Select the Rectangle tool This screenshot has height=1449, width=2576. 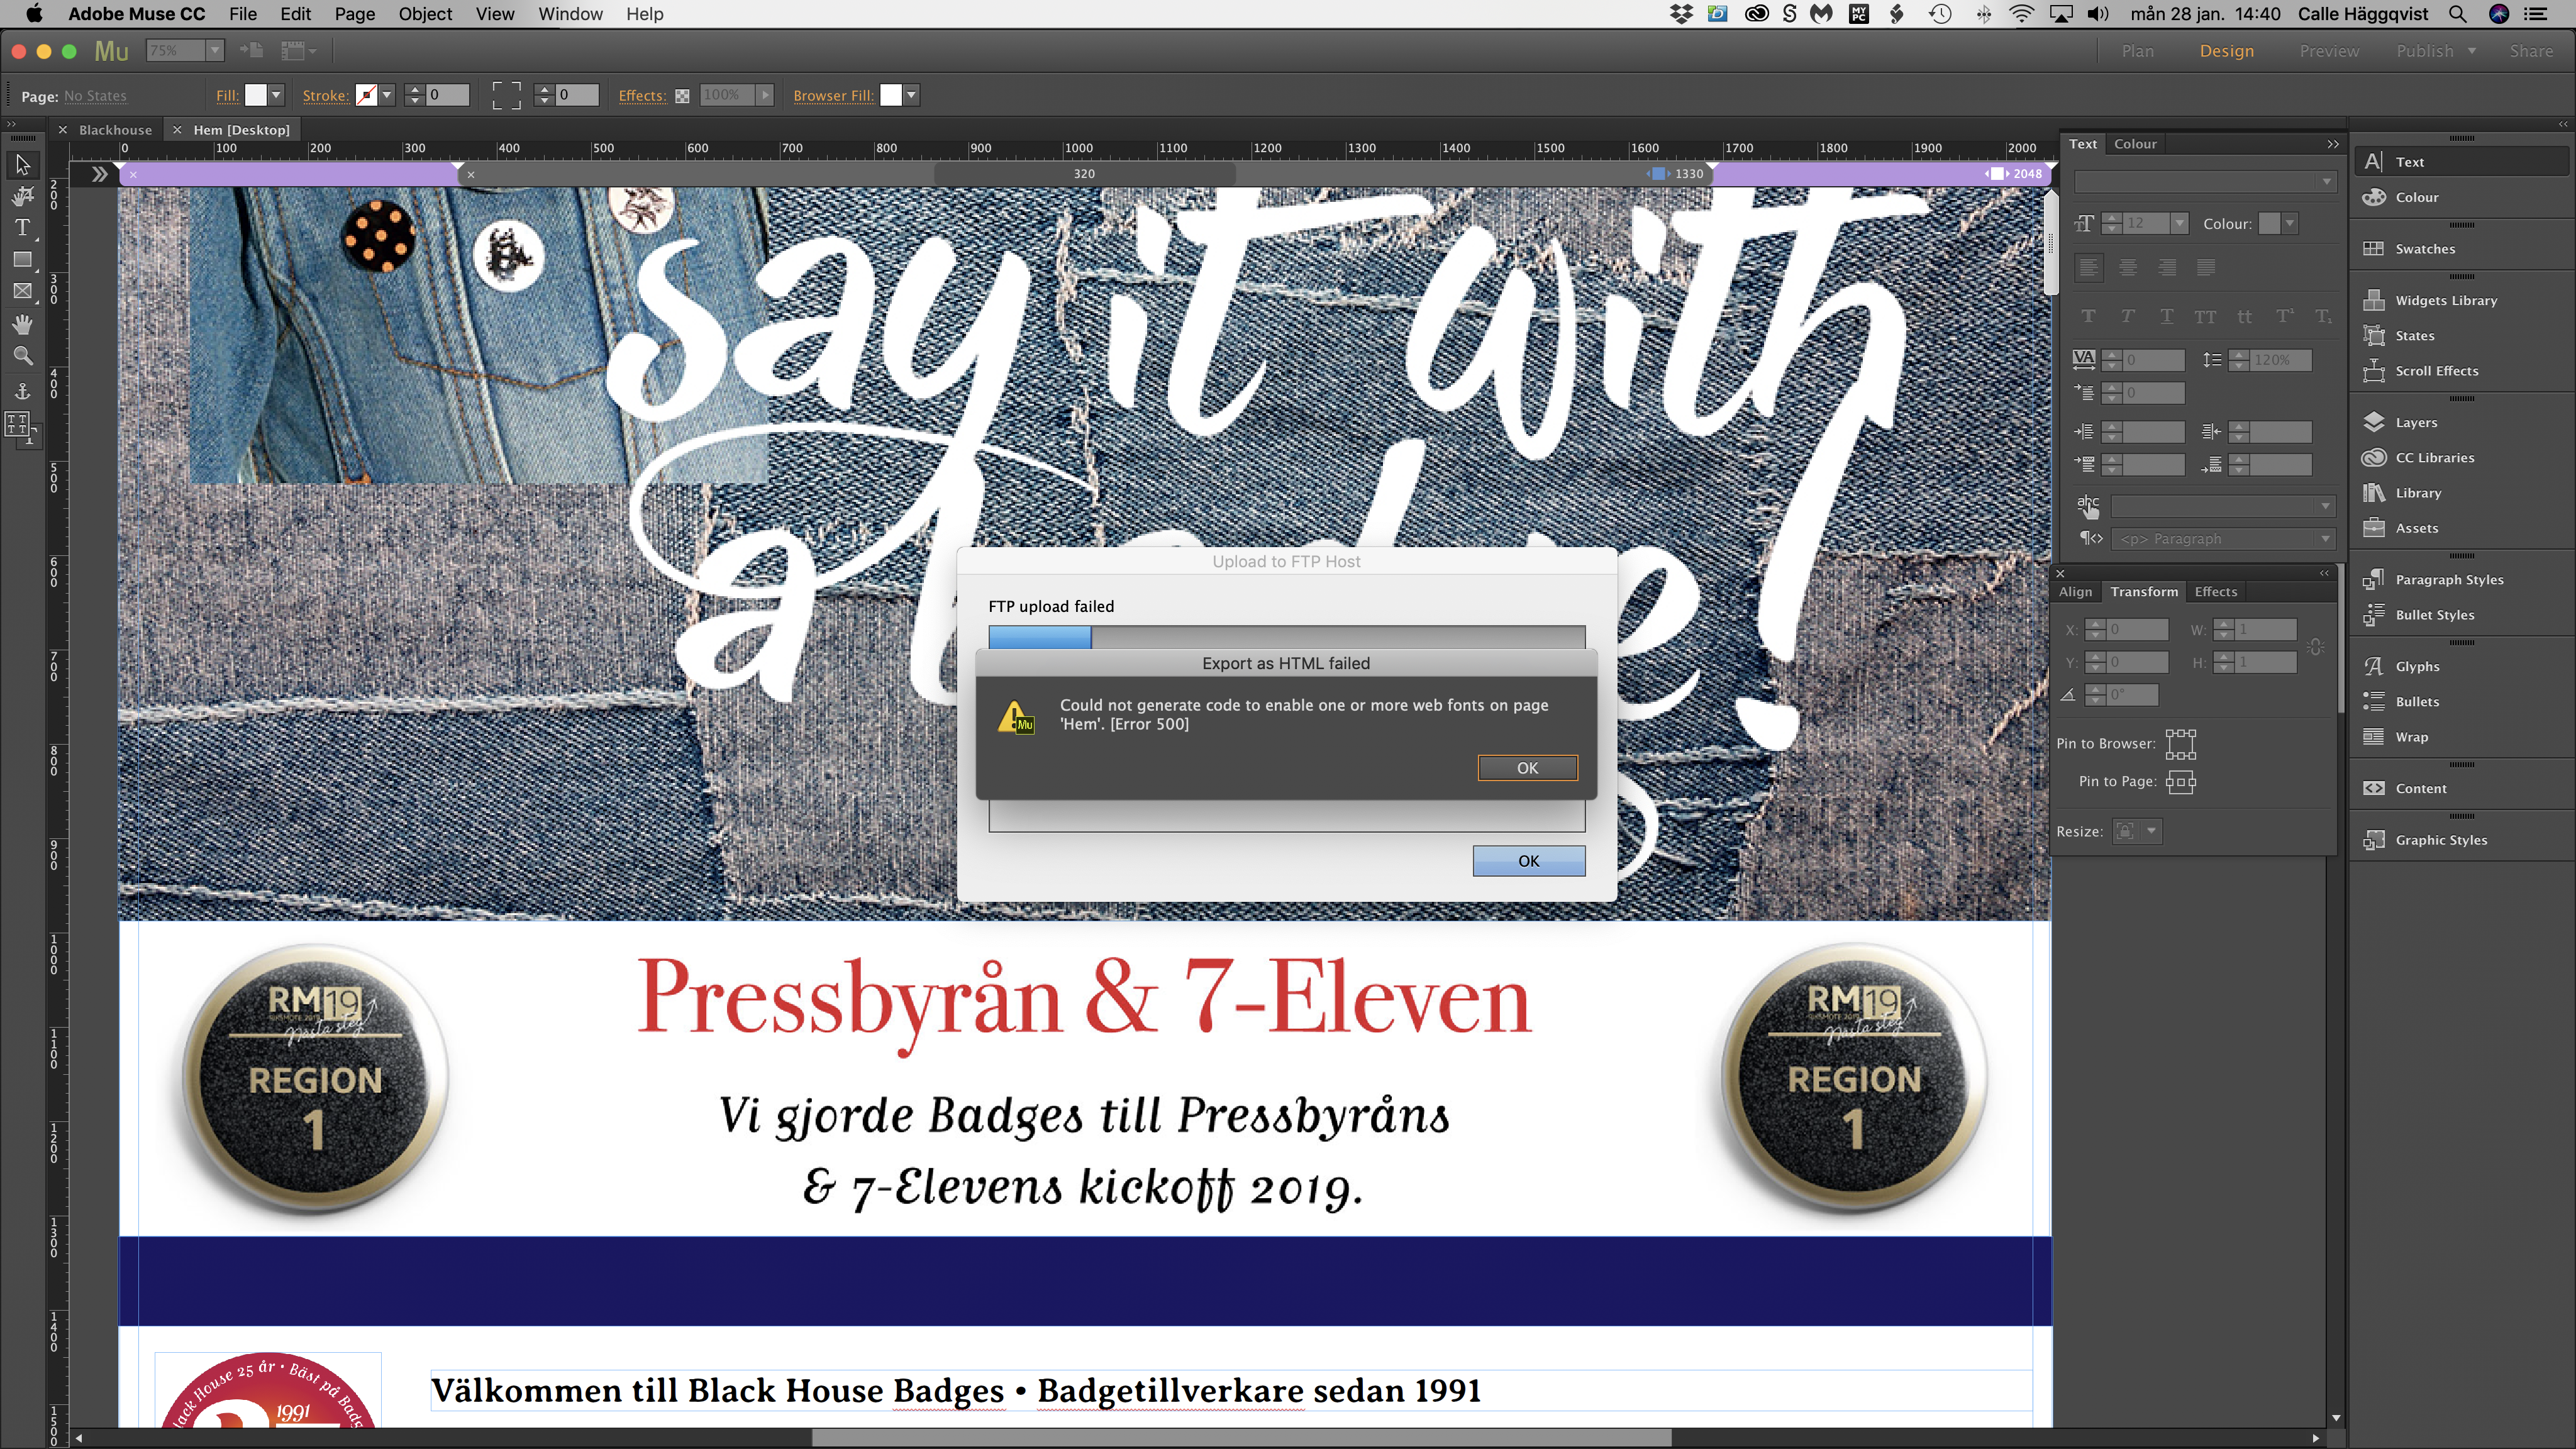[x=23, y=260]
